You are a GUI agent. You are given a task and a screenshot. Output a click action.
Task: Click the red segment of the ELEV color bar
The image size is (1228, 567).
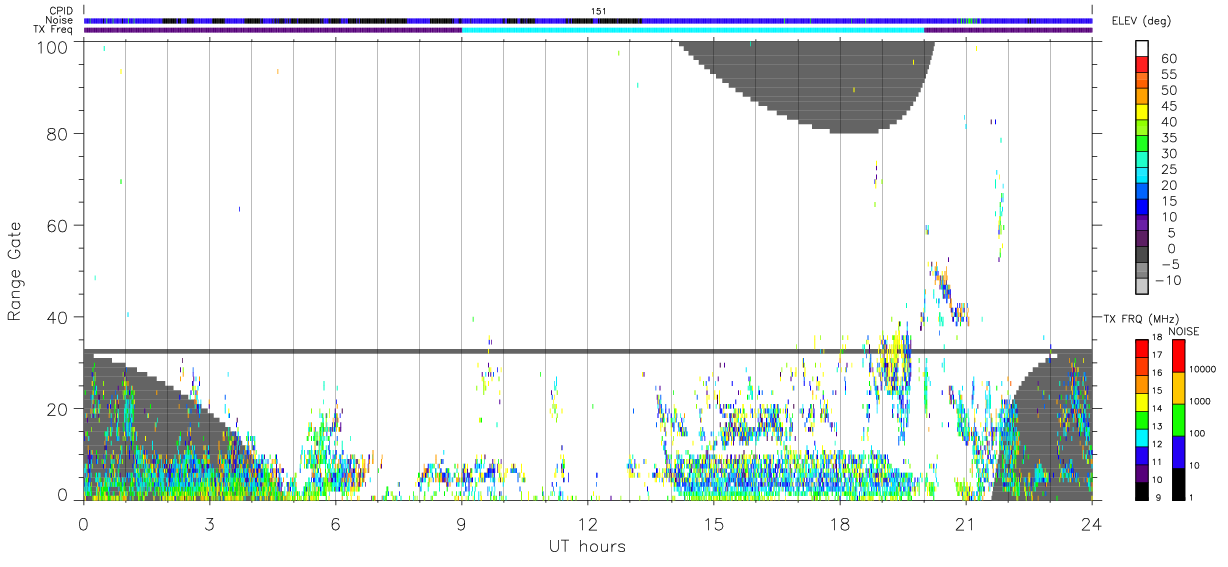point(1142,66)
